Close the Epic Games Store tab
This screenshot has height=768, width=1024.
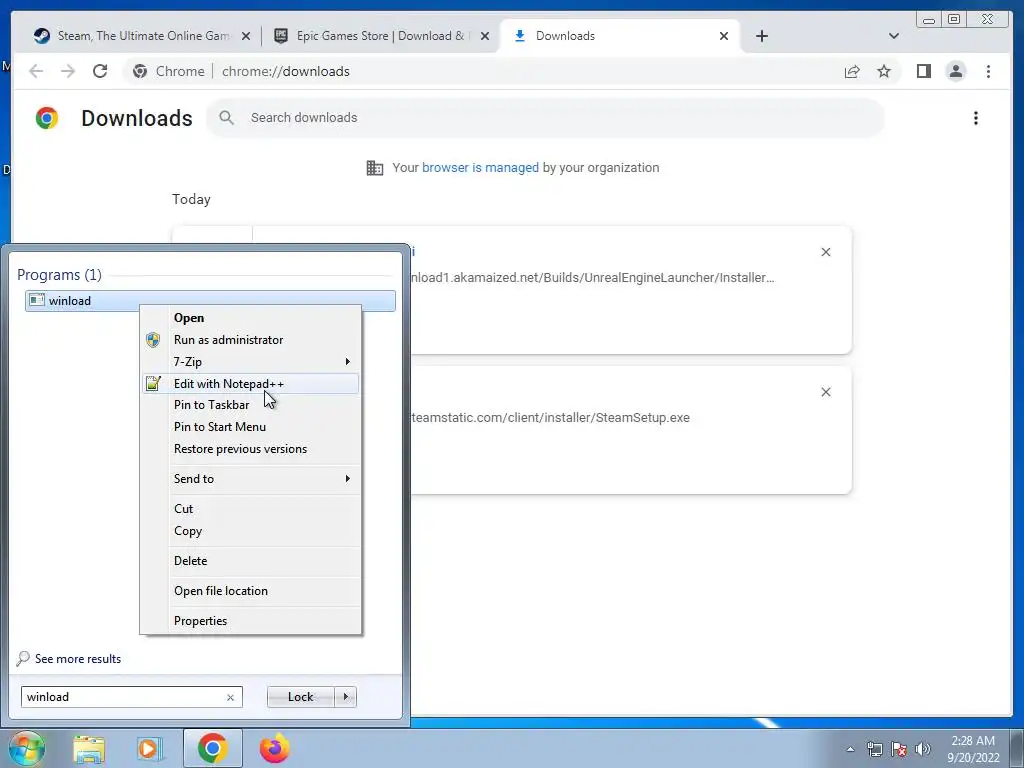pyautogui.click(x=485, y=36)
